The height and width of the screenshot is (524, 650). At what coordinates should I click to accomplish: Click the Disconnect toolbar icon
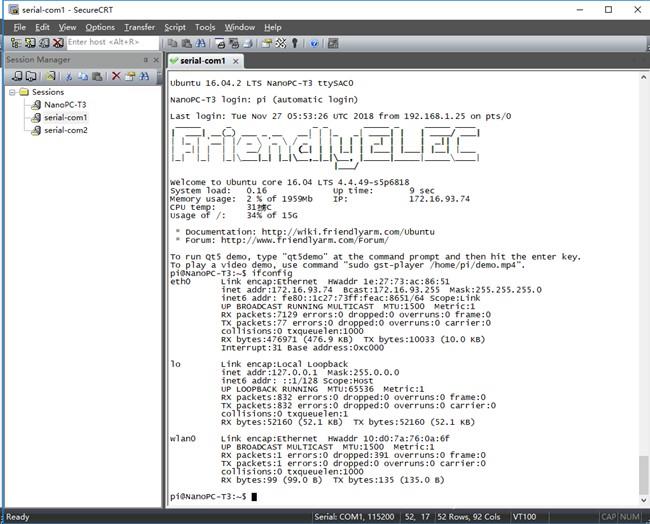click(58, 43)
